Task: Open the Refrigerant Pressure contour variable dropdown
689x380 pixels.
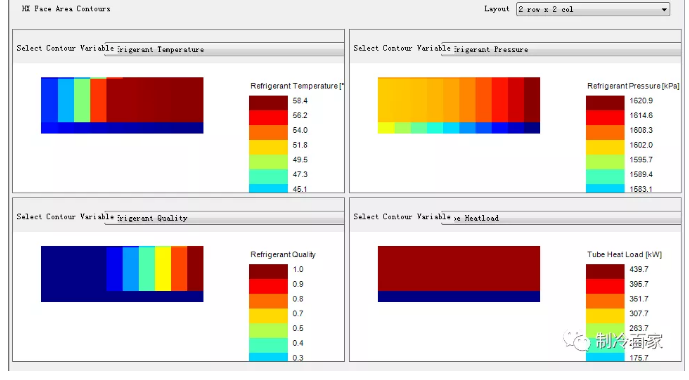Action: coord(561,49)
